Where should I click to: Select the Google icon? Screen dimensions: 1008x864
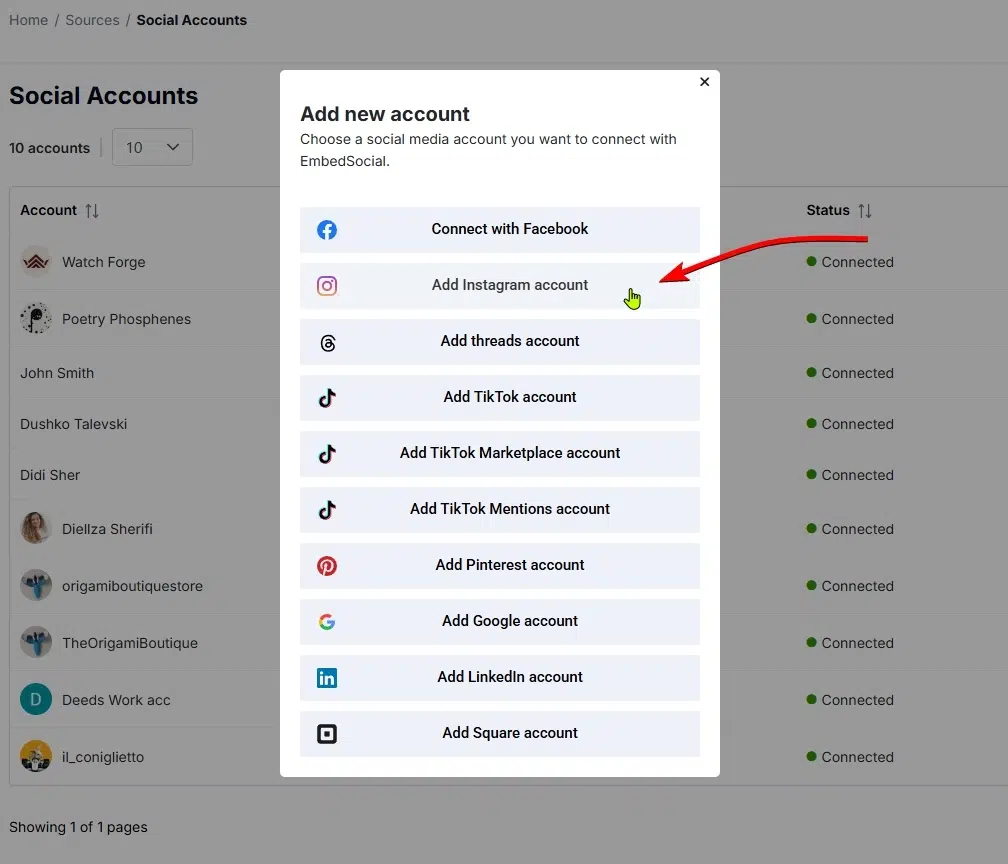(x=327, y=621)
